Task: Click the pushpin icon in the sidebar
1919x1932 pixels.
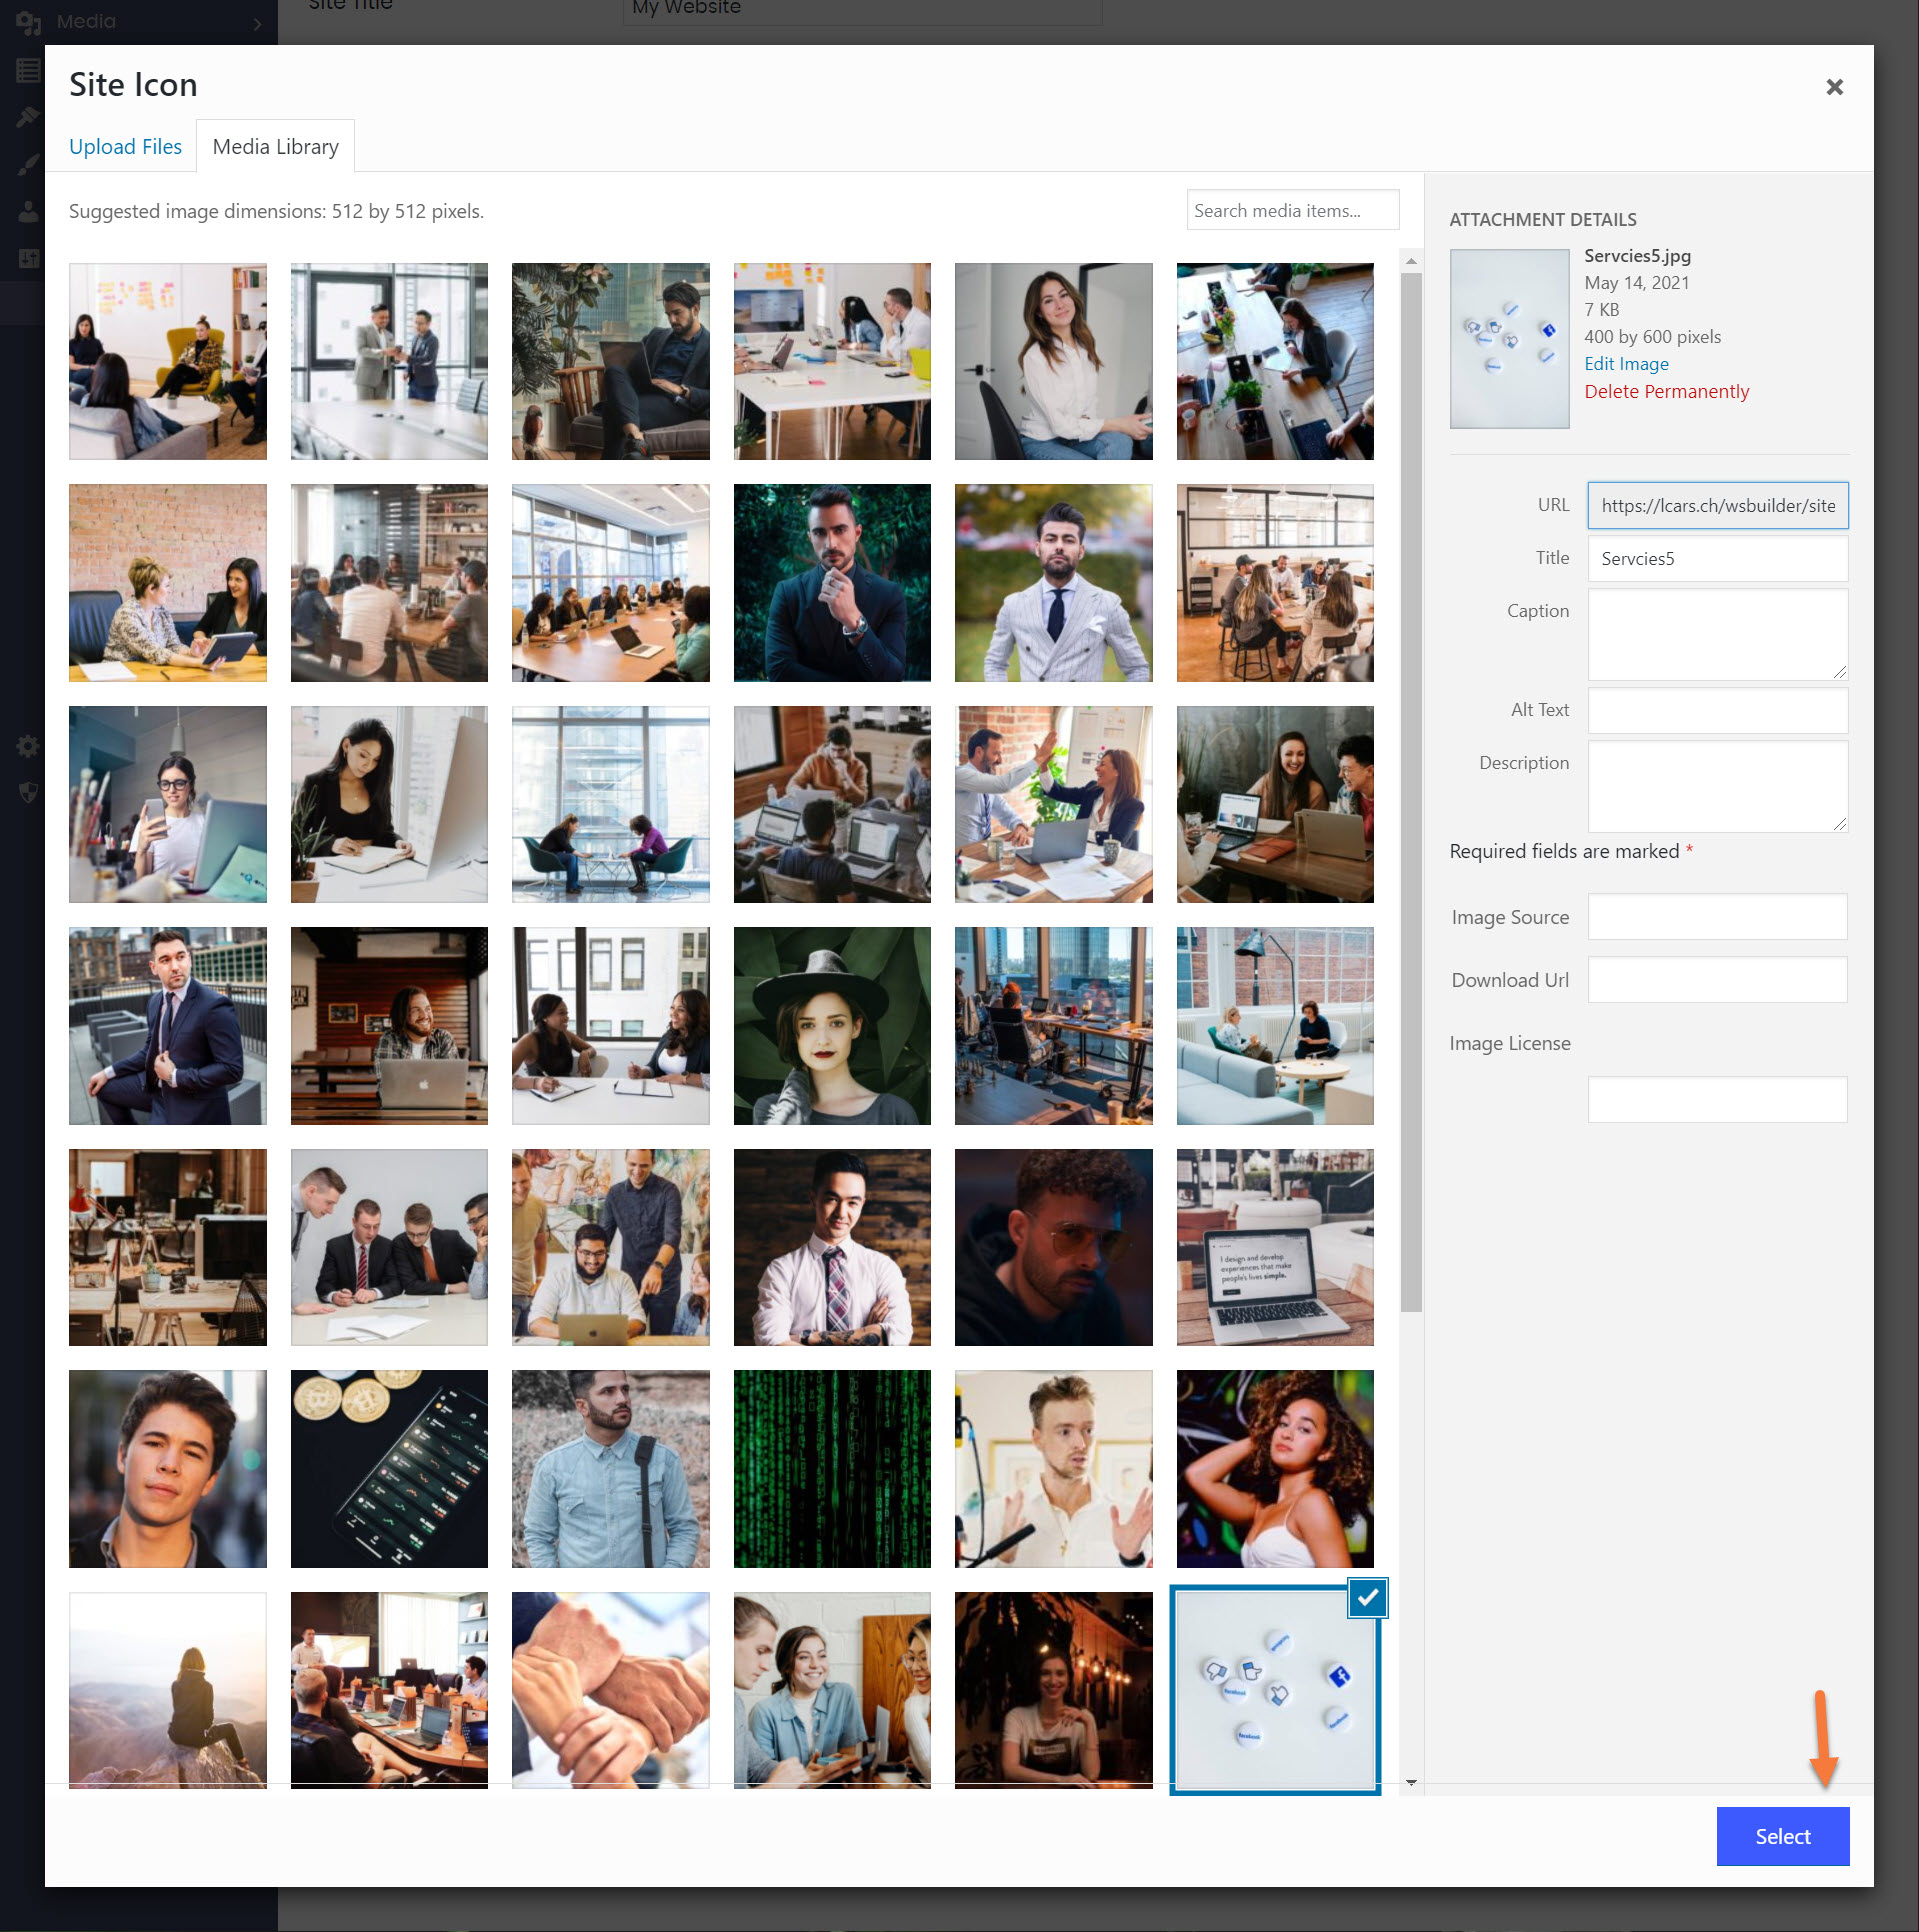Action: coord(28,117)
